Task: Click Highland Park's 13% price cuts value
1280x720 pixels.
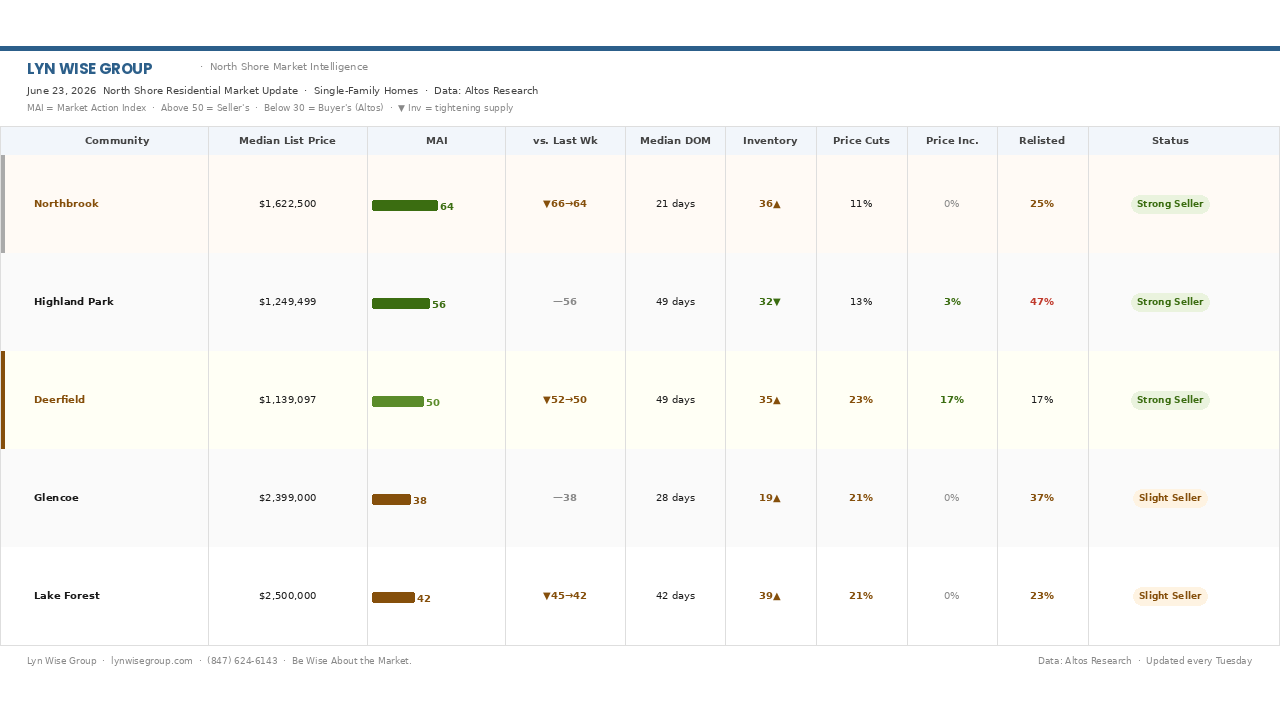Action: (x=861, y=302)
